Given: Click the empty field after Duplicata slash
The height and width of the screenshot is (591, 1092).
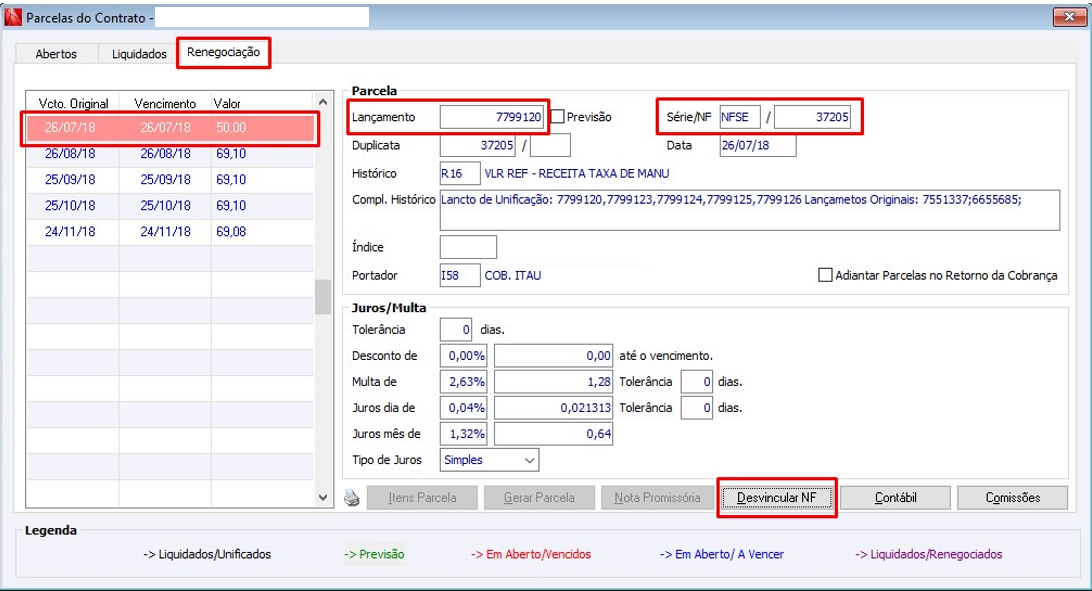Looking at the screenshot, I should (550, 145).
